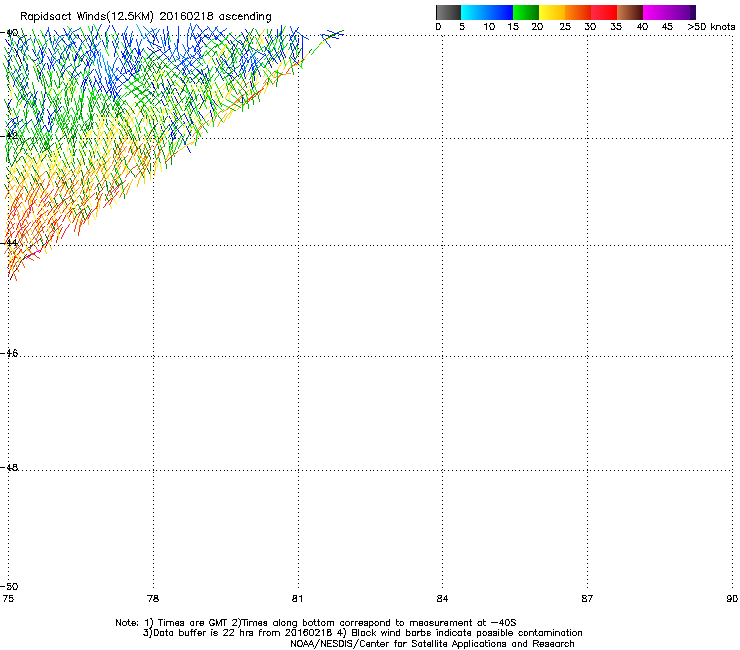740x650 pixels.
Task: Click the latitude axis label '-46'
Action: pyautogui.click(x=9, y=353)
